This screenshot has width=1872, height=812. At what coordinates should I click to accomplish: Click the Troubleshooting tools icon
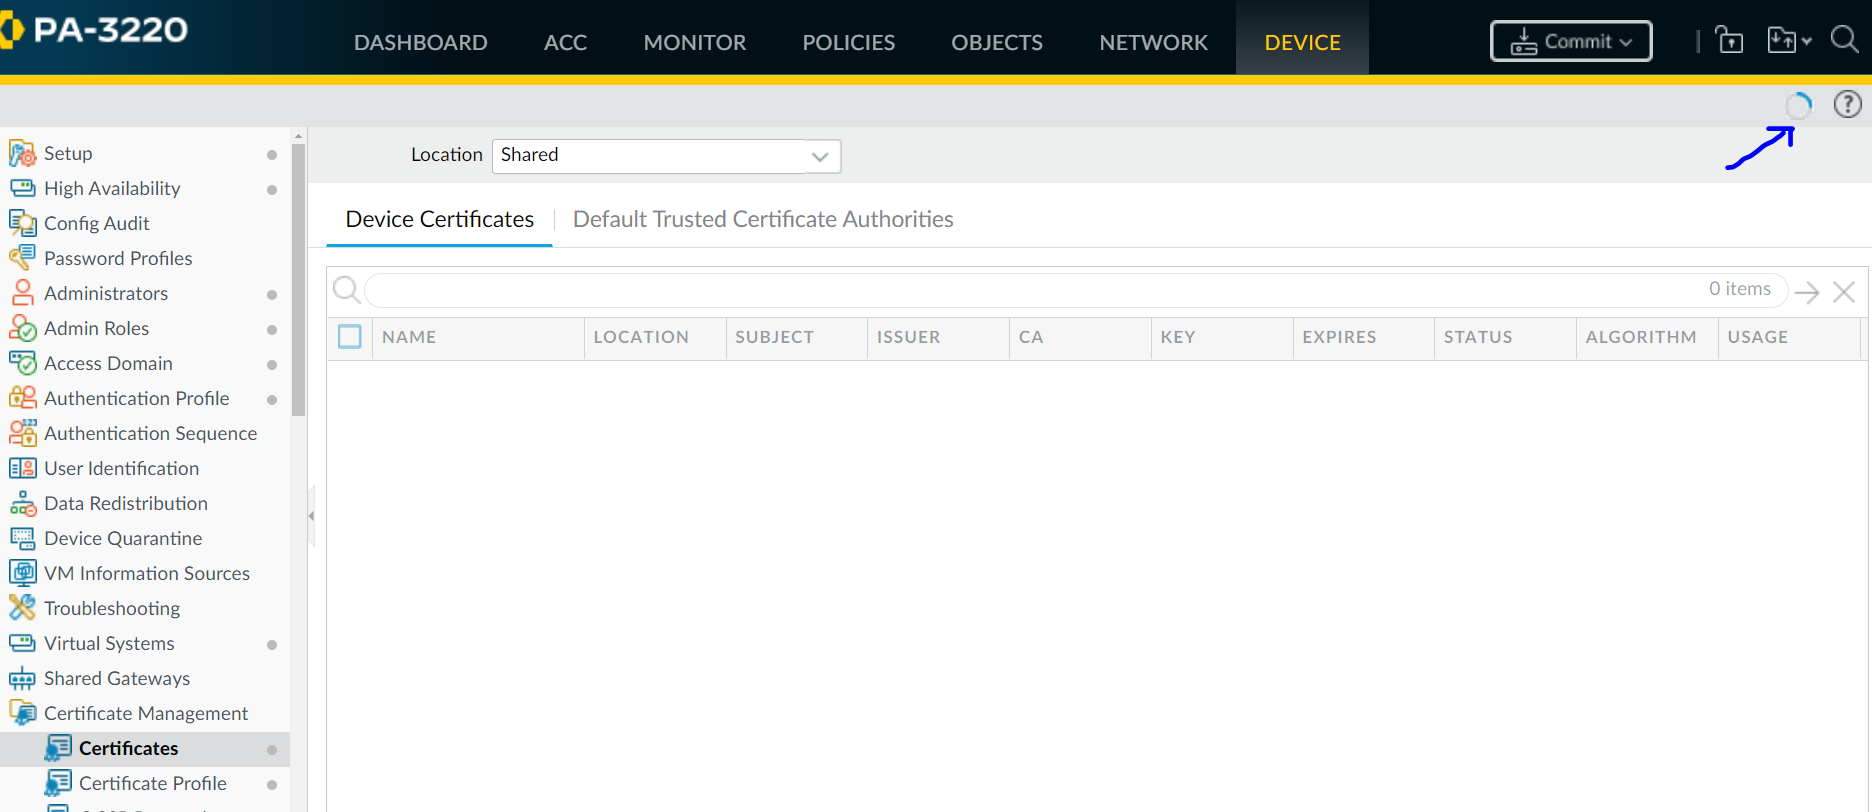tap(22, 608)
